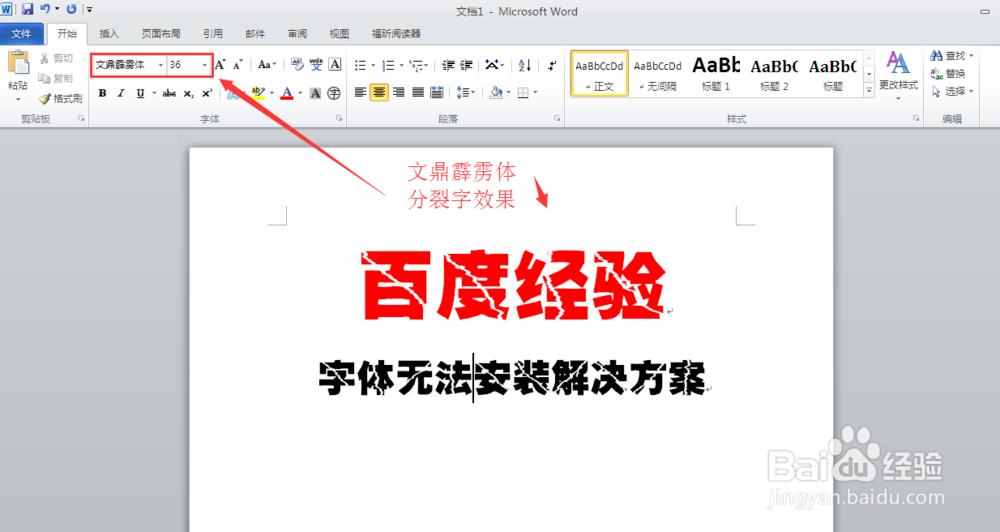Apply the red font color A

[x=287, y=93]
